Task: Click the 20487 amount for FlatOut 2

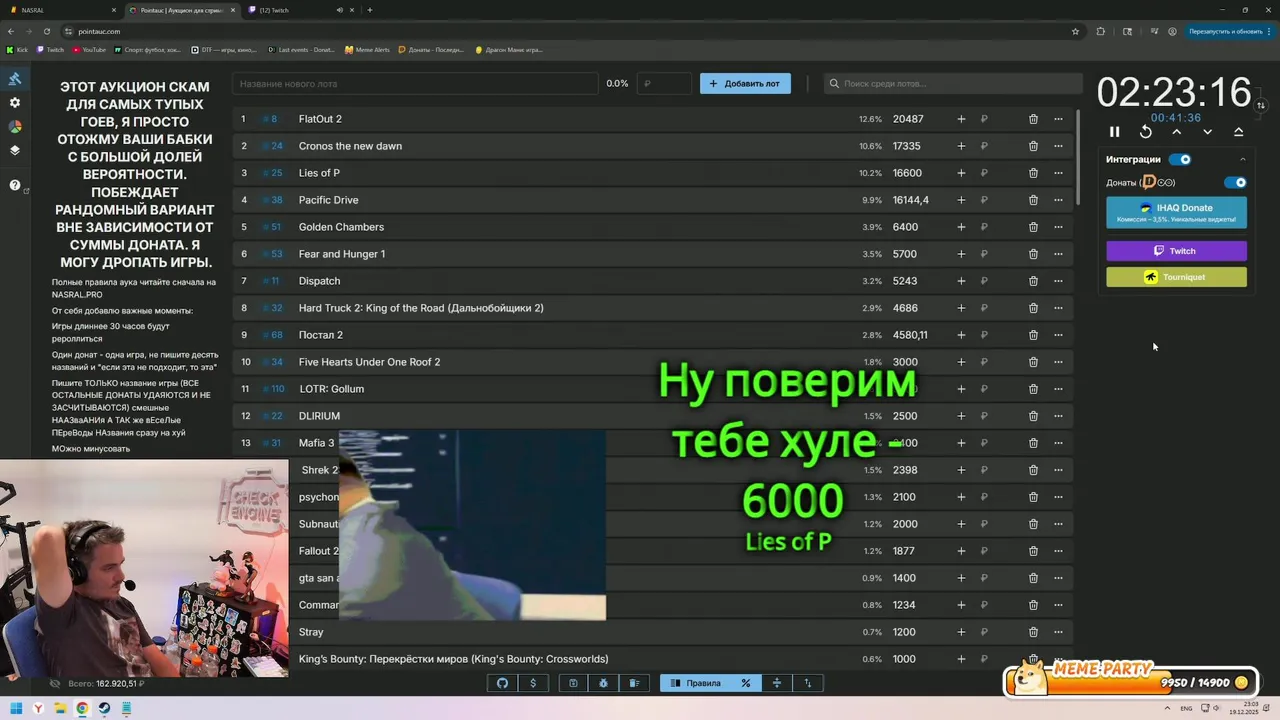Action: coord(908,119)
